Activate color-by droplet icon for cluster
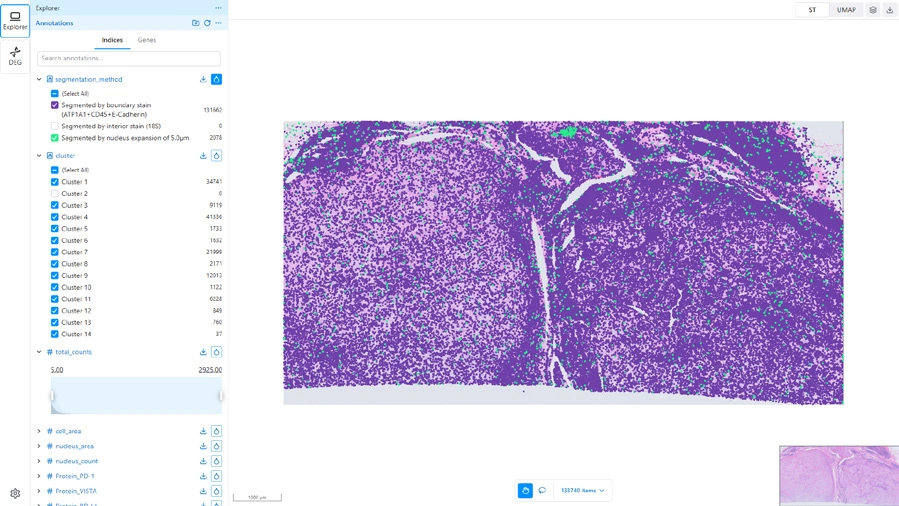899x506 pixels. pyautogui.click(x=216, y=155)
